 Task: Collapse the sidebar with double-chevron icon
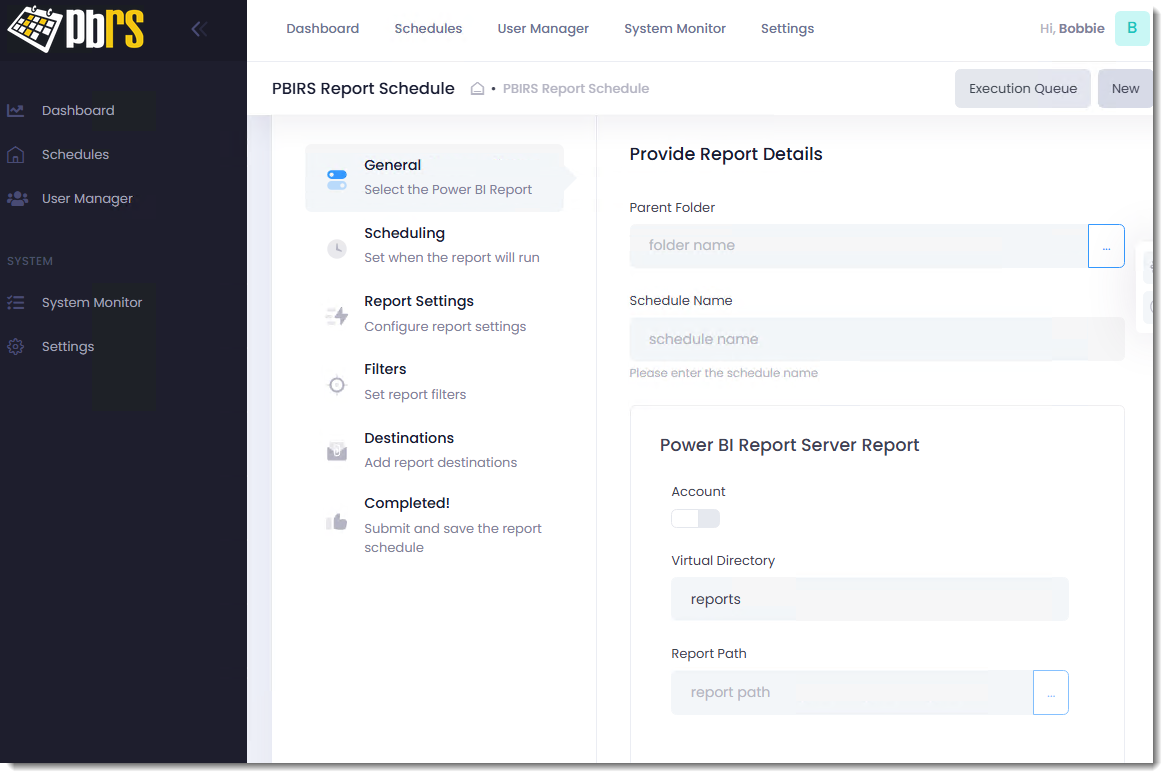coord(199,29)
